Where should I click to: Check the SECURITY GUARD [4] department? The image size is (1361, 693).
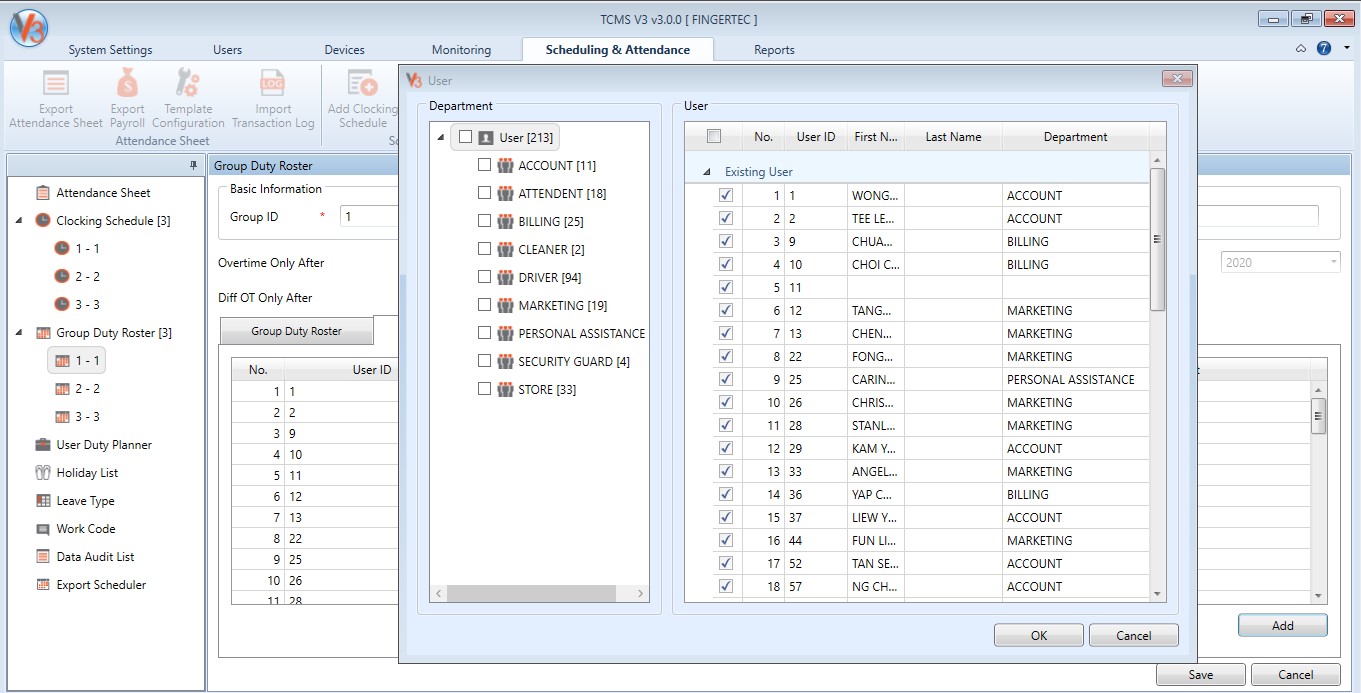pyautogui.click(x=485, y=361)
